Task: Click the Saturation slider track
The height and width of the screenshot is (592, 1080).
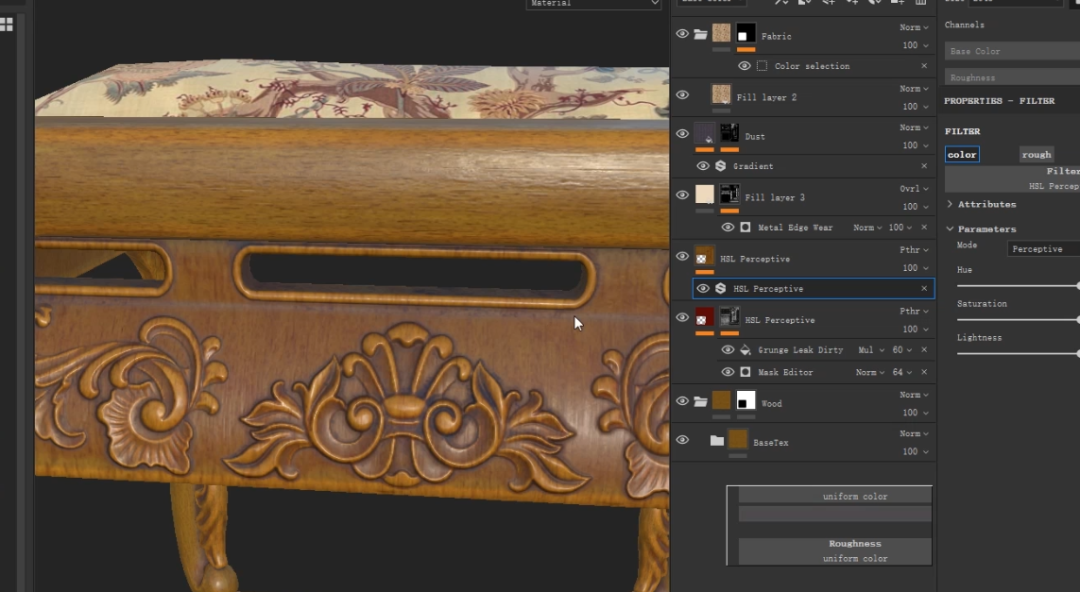Action: [x=1016, y=320]
